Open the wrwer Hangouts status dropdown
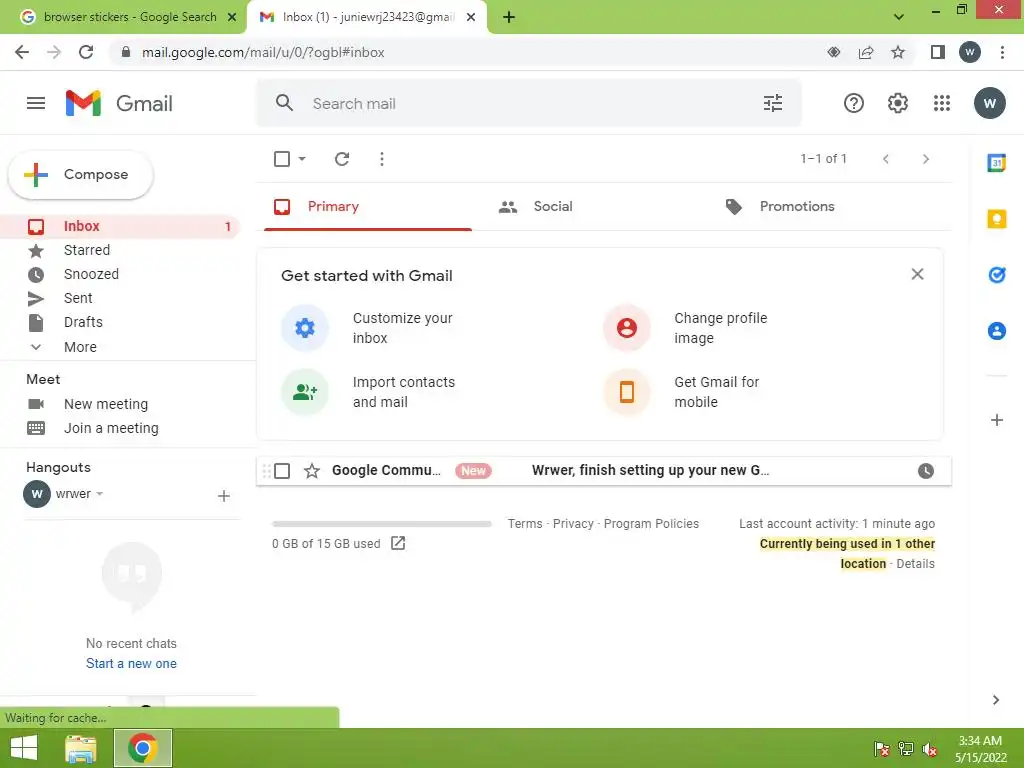 tap(99, 494)
